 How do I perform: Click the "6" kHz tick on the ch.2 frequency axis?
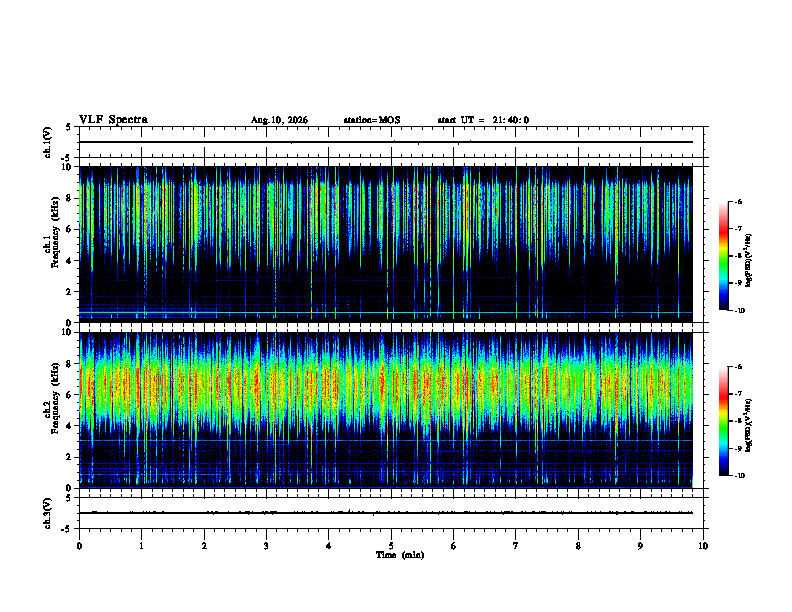coord(70,394)
